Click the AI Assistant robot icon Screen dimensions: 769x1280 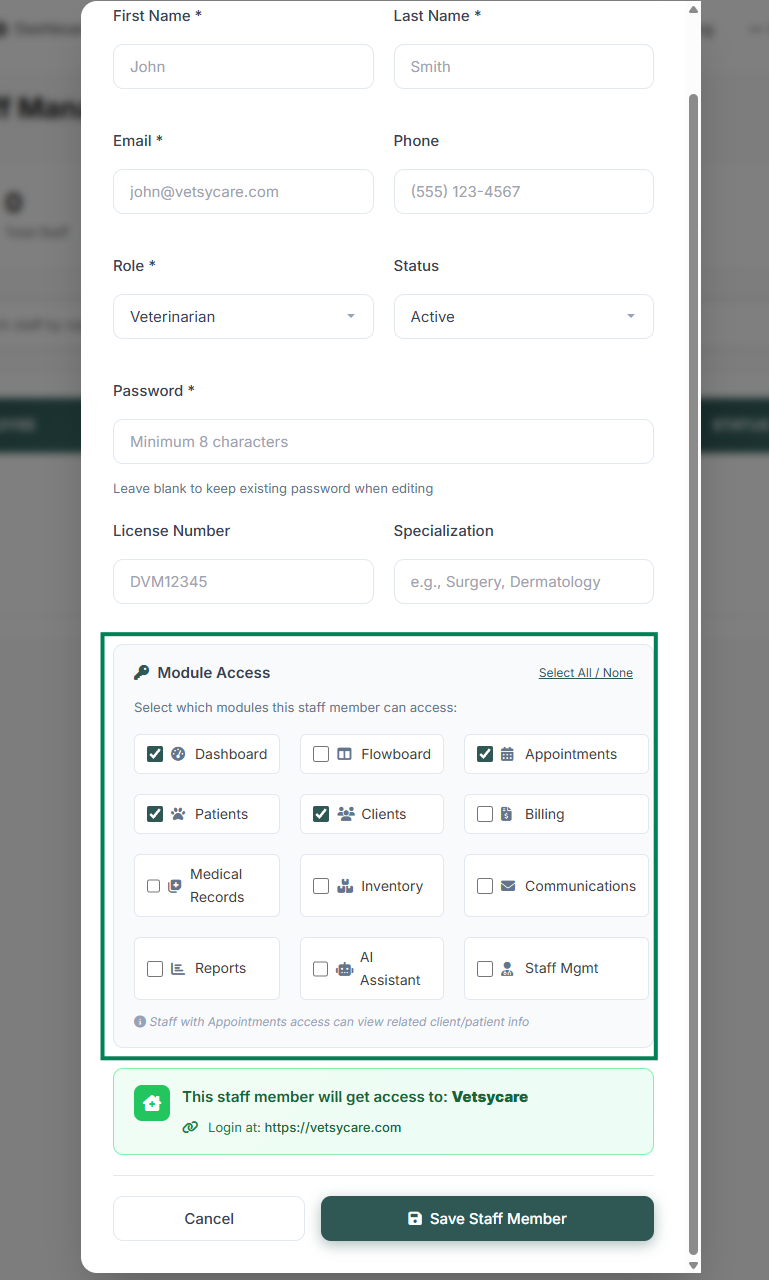click(x=345, y=969)
